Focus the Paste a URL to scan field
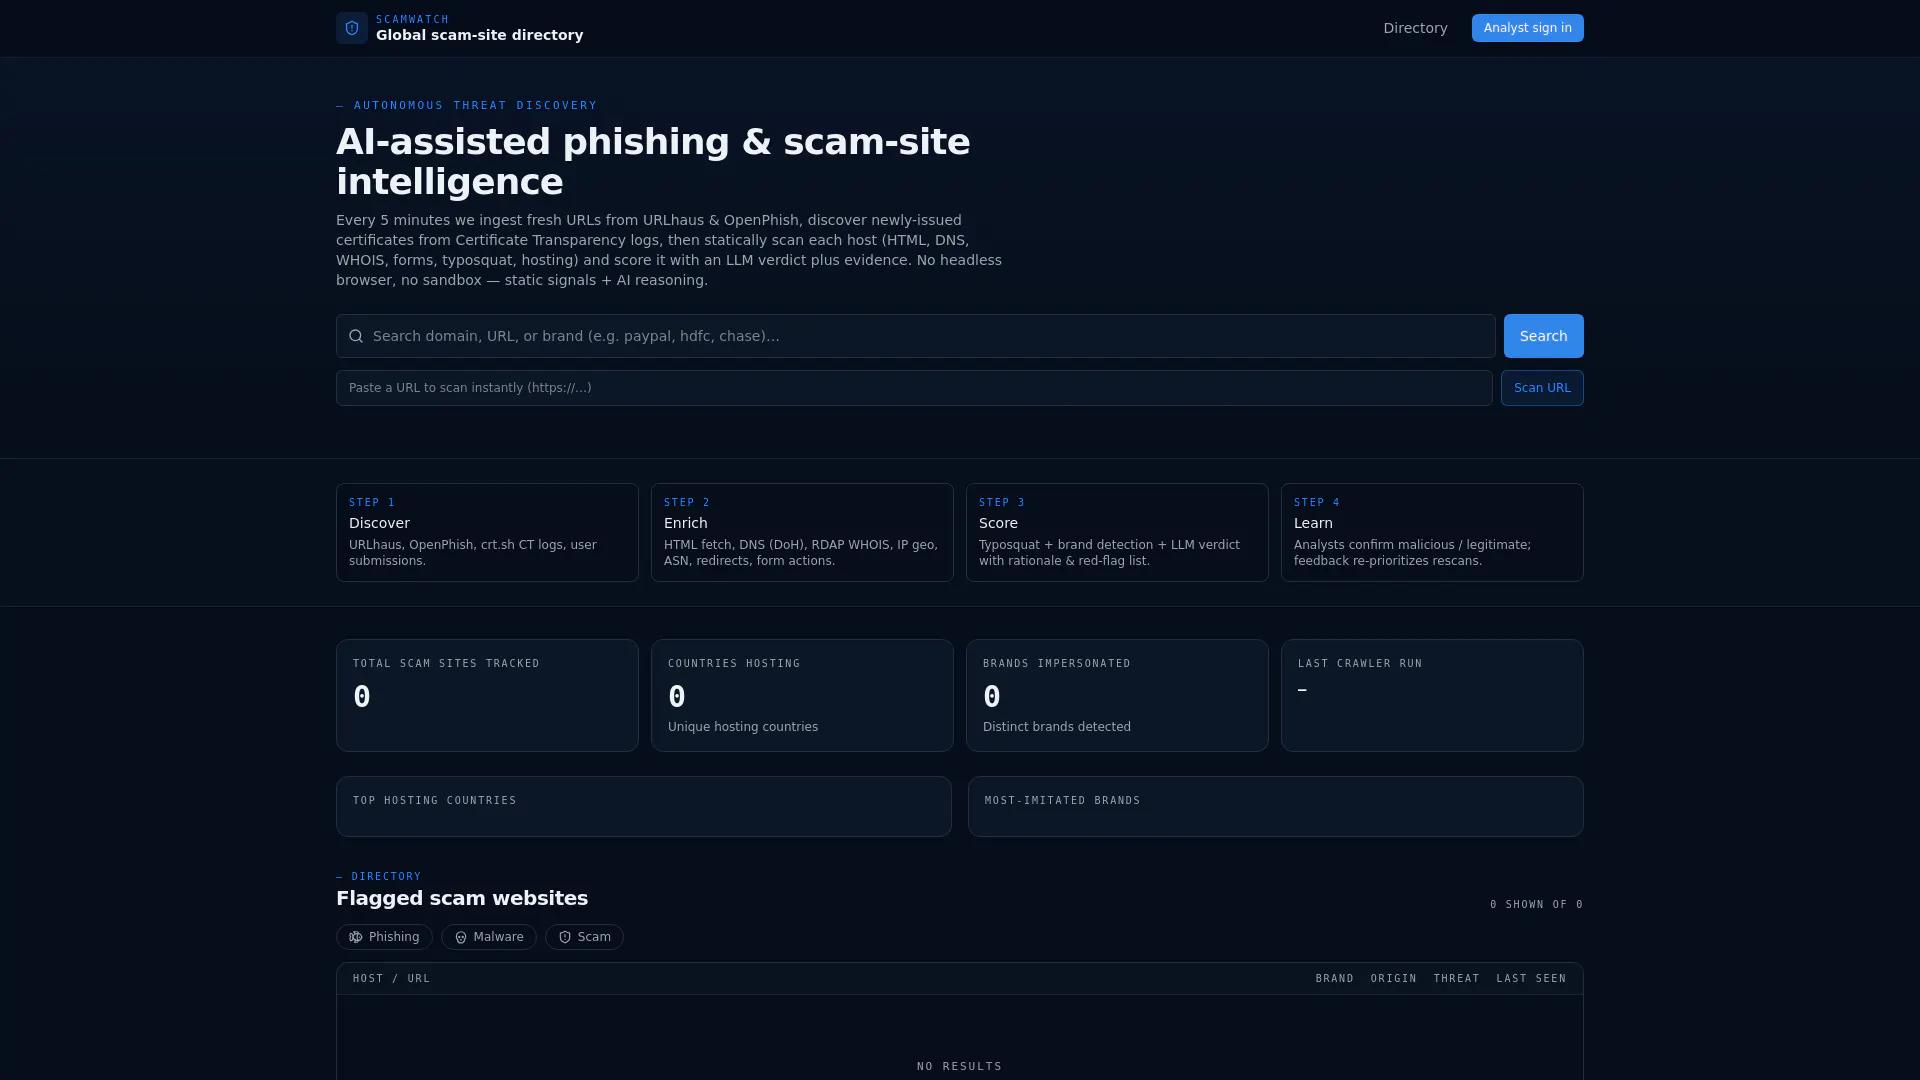This screenshot has width=1920, height=1080. coord(914,388)
